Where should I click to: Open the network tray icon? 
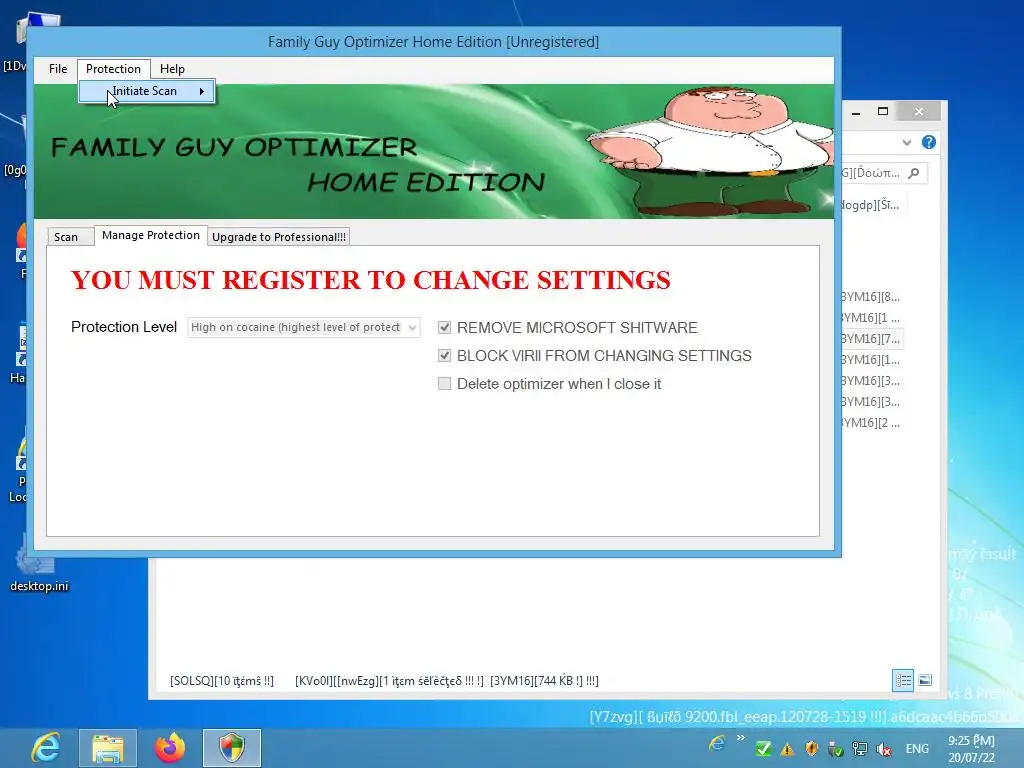pyautogui.click(x=860, y=749)
